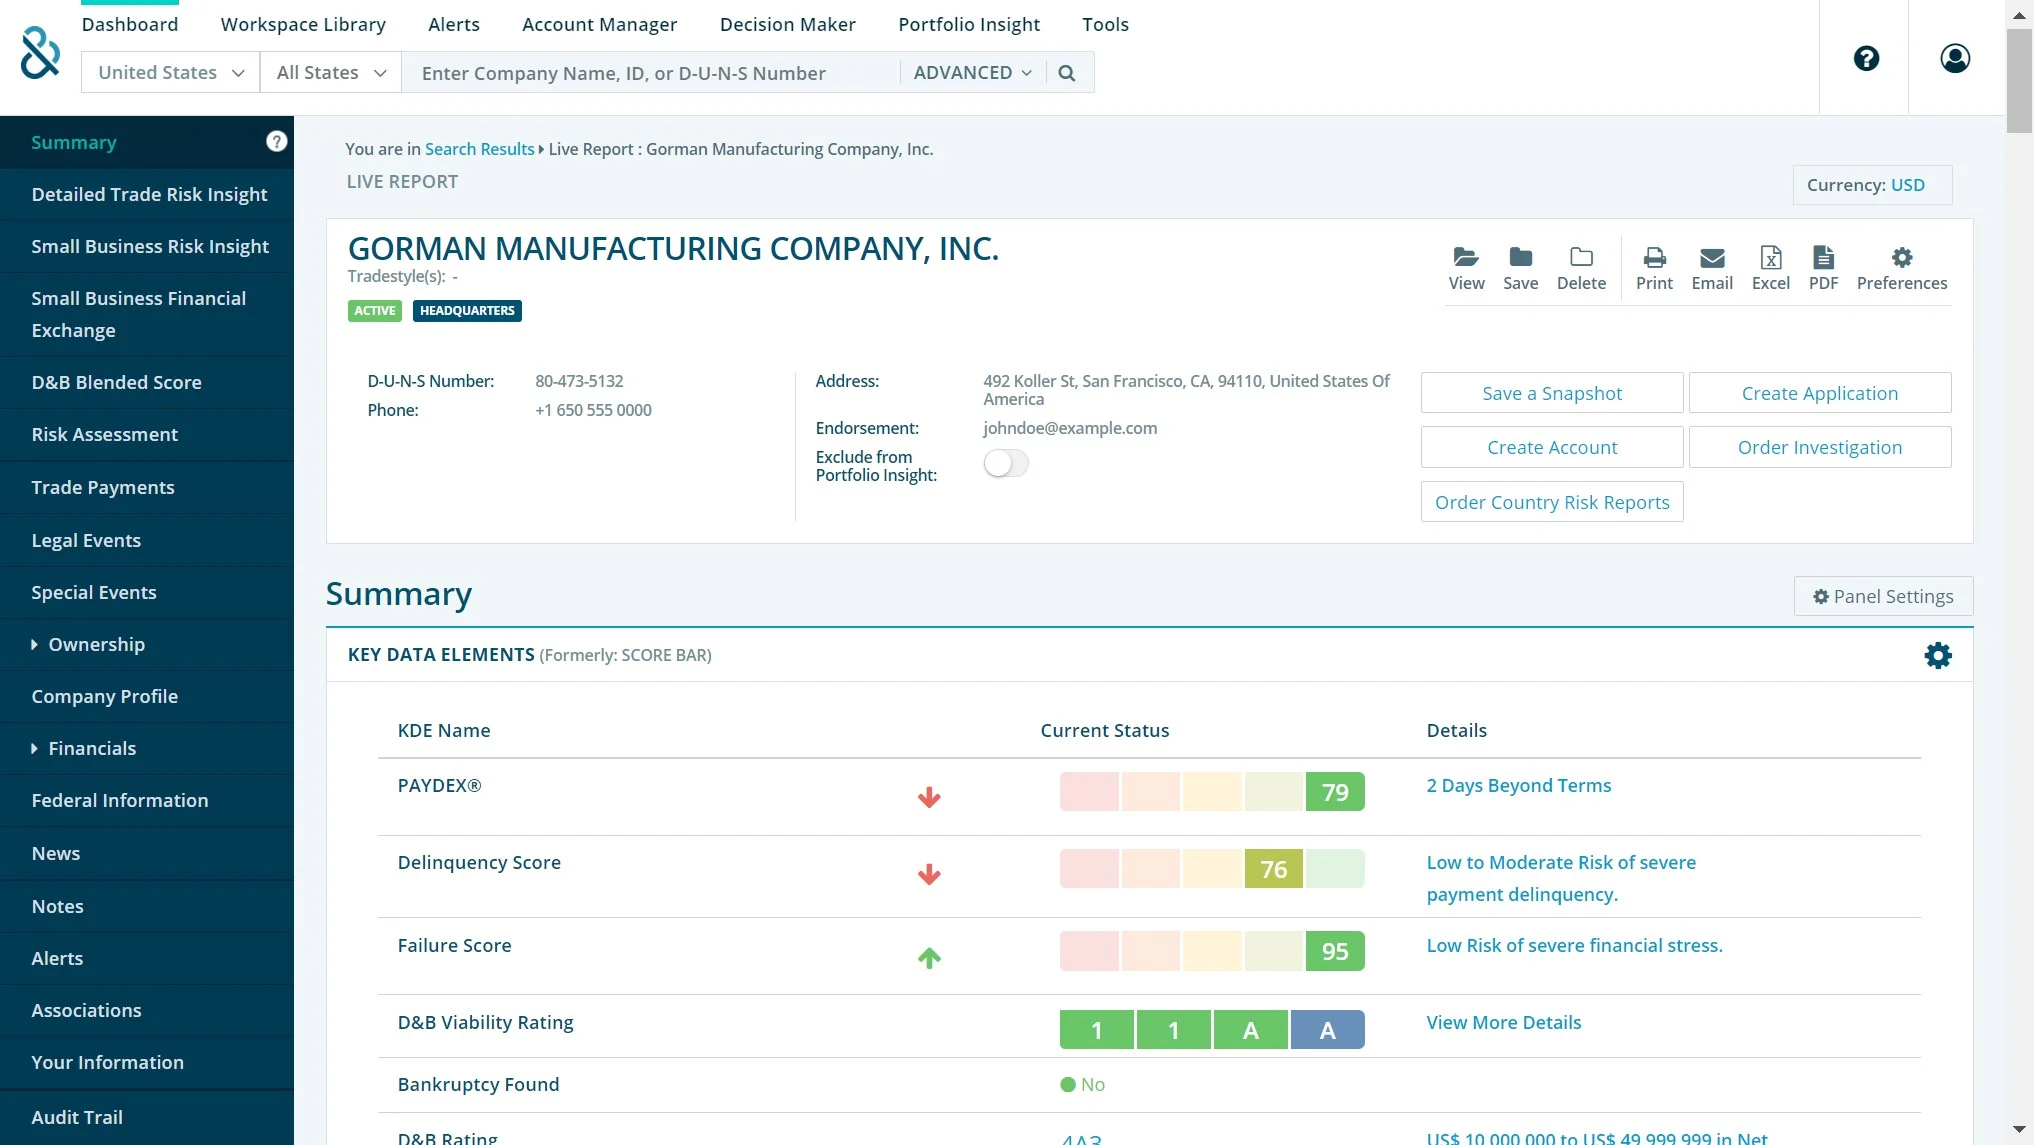
Task: Open Low Risk of severe financial stress link
Action: (x=1574, y=946)
